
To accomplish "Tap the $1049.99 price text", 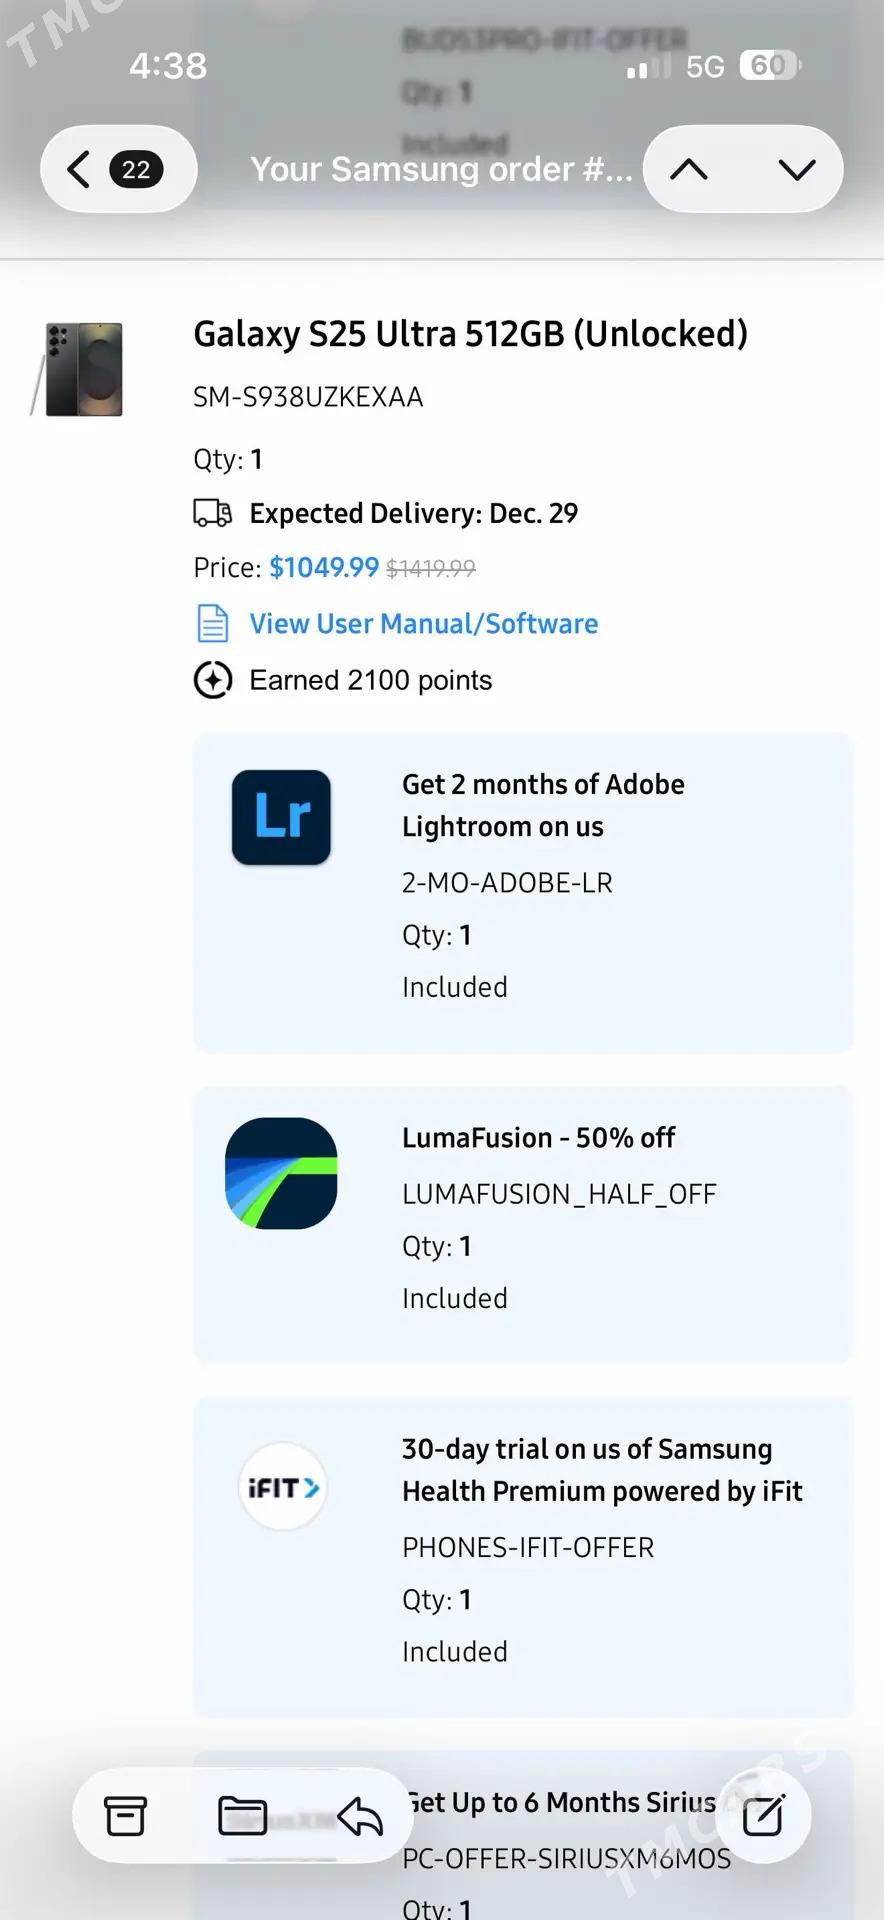I will 324,568.
